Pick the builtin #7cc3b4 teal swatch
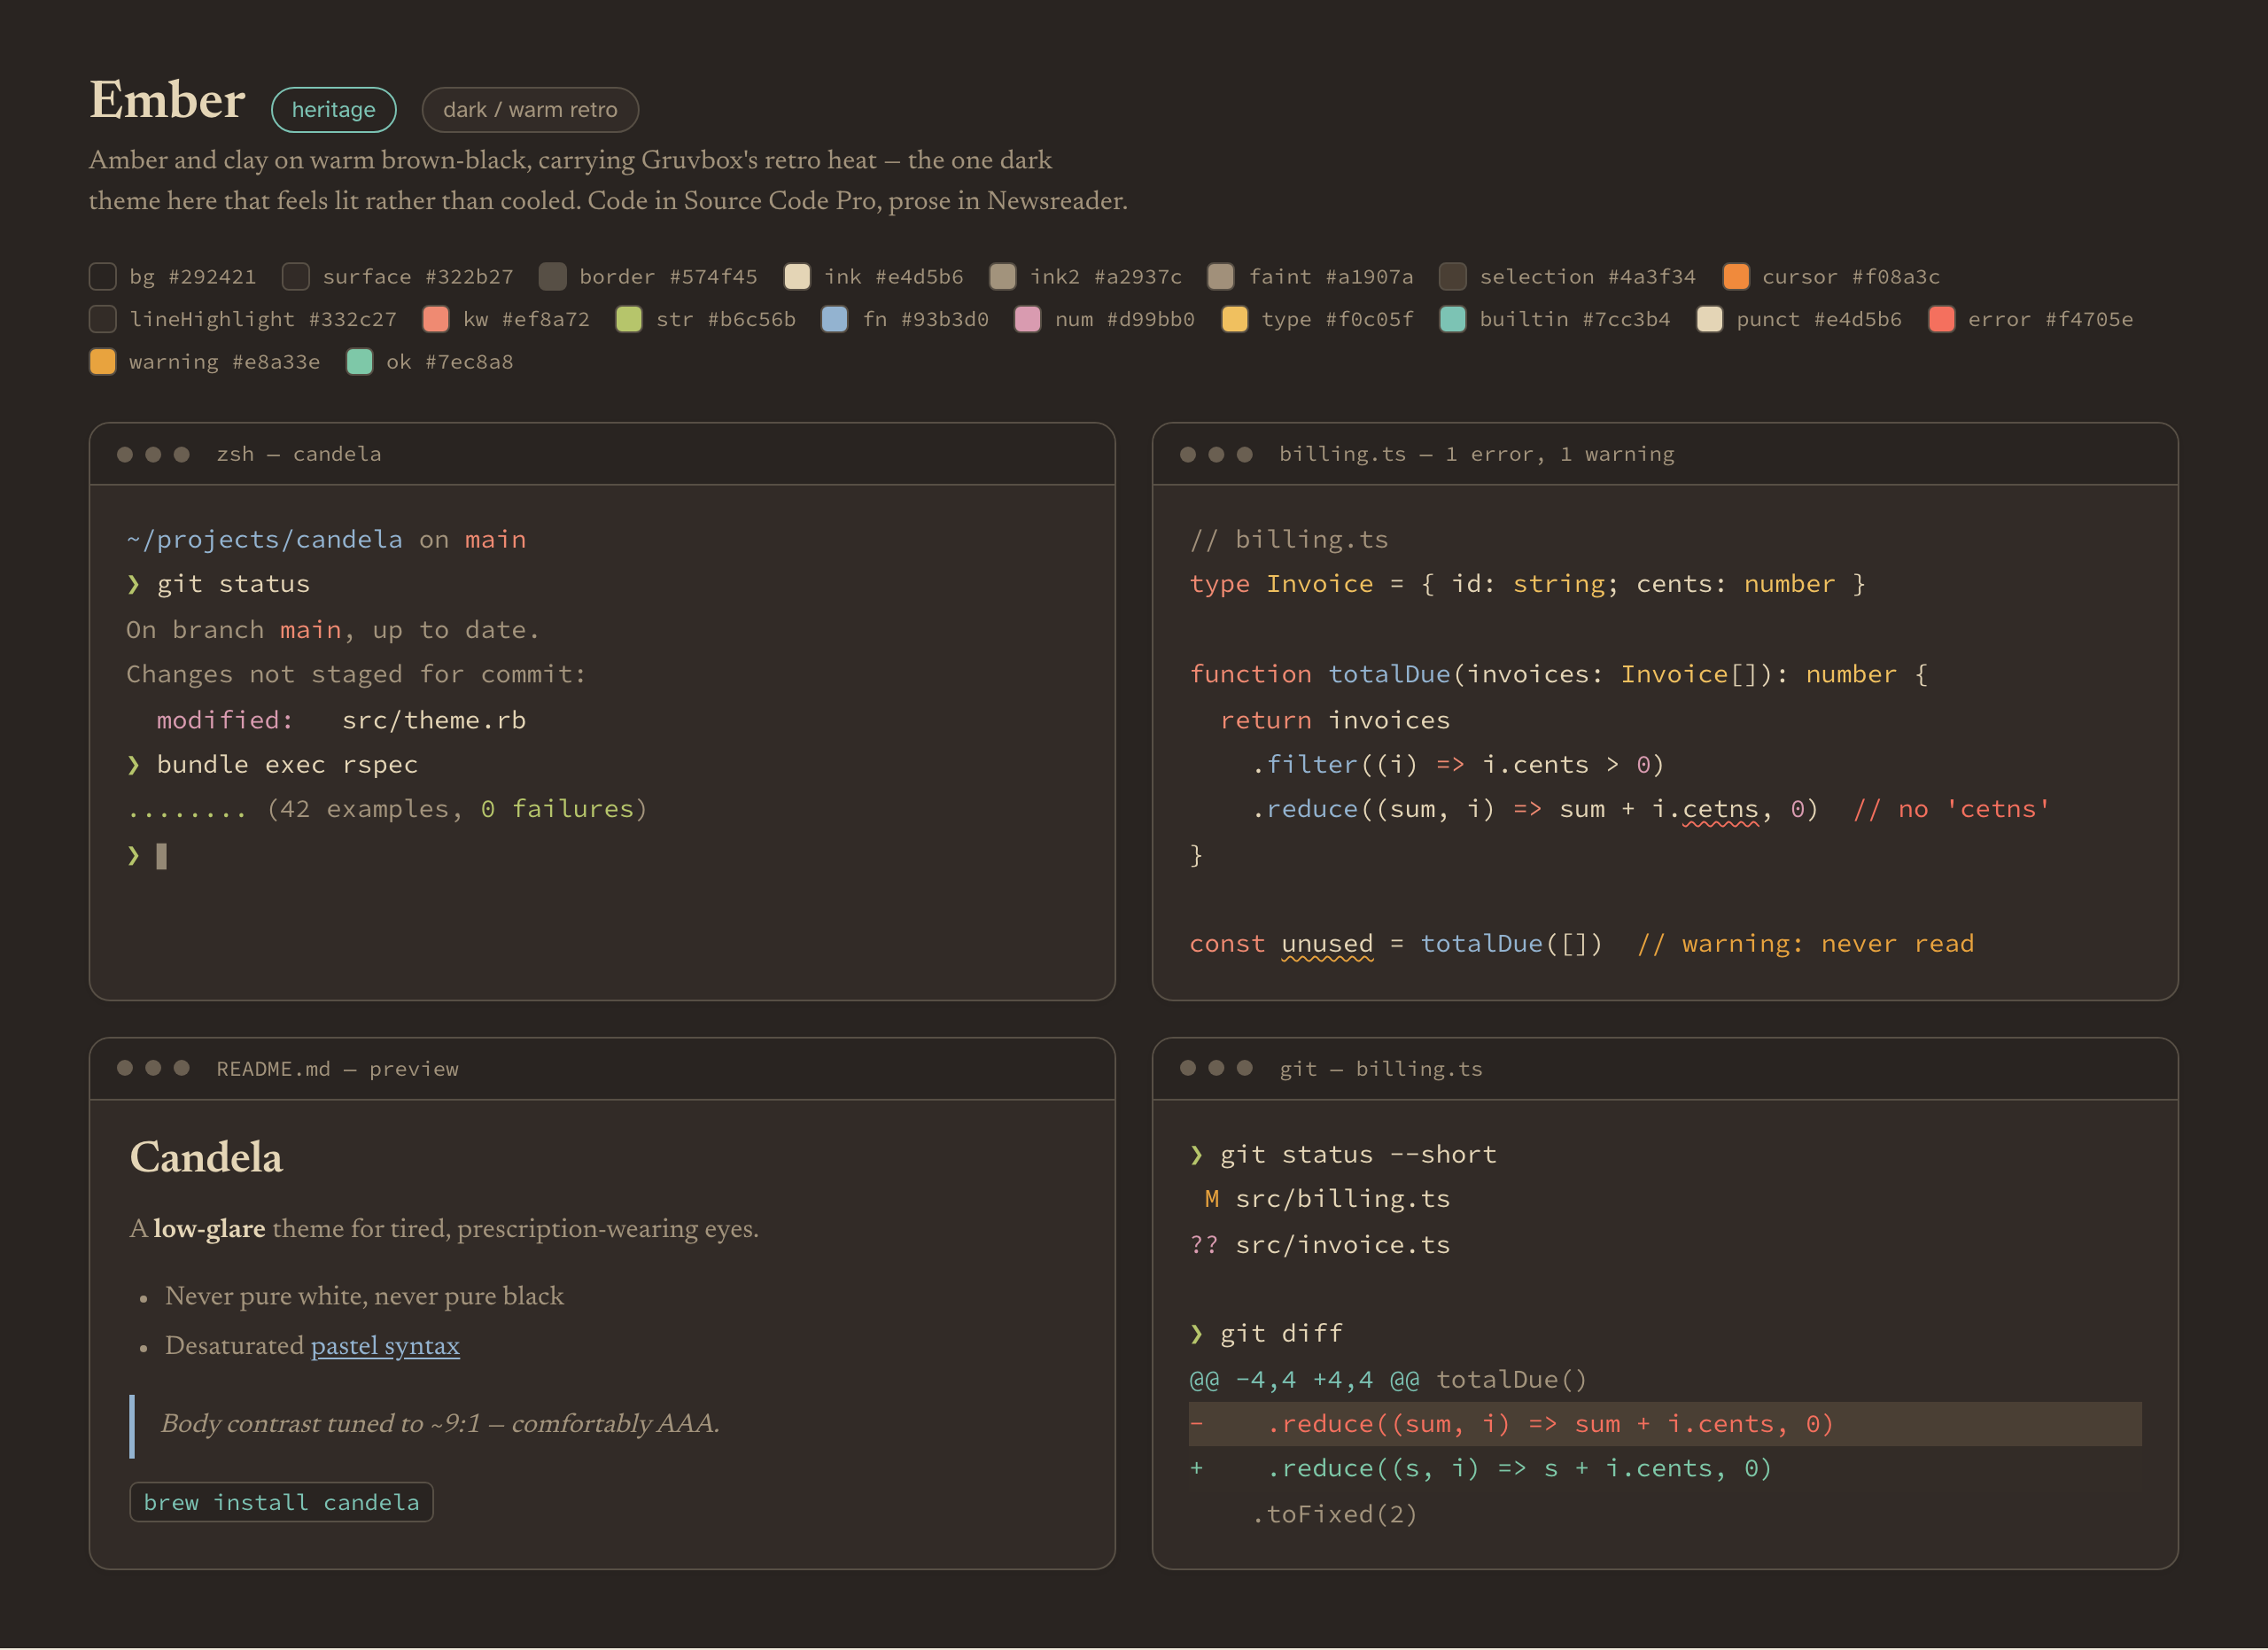 click(x=1453, y=319)
